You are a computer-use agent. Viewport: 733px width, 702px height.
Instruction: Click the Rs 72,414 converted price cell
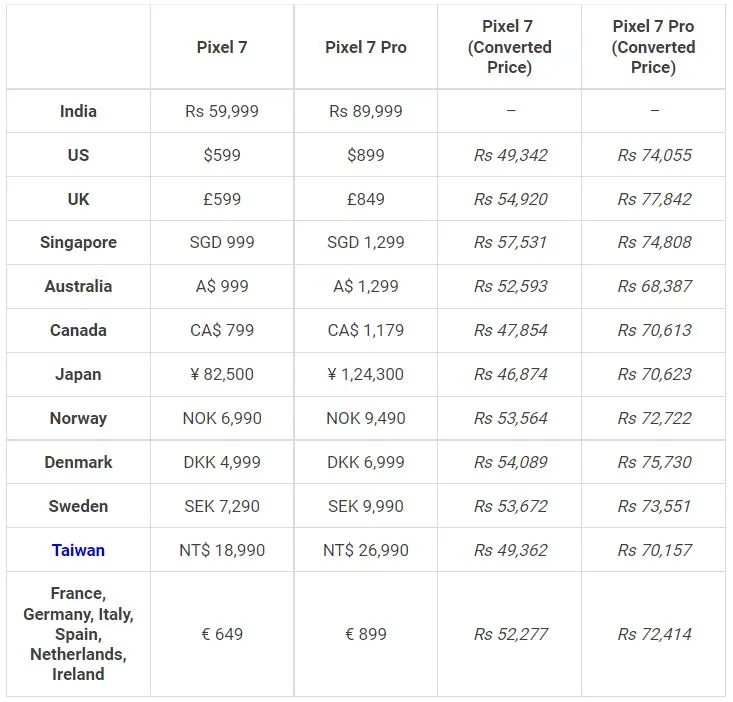pos(653,634)
